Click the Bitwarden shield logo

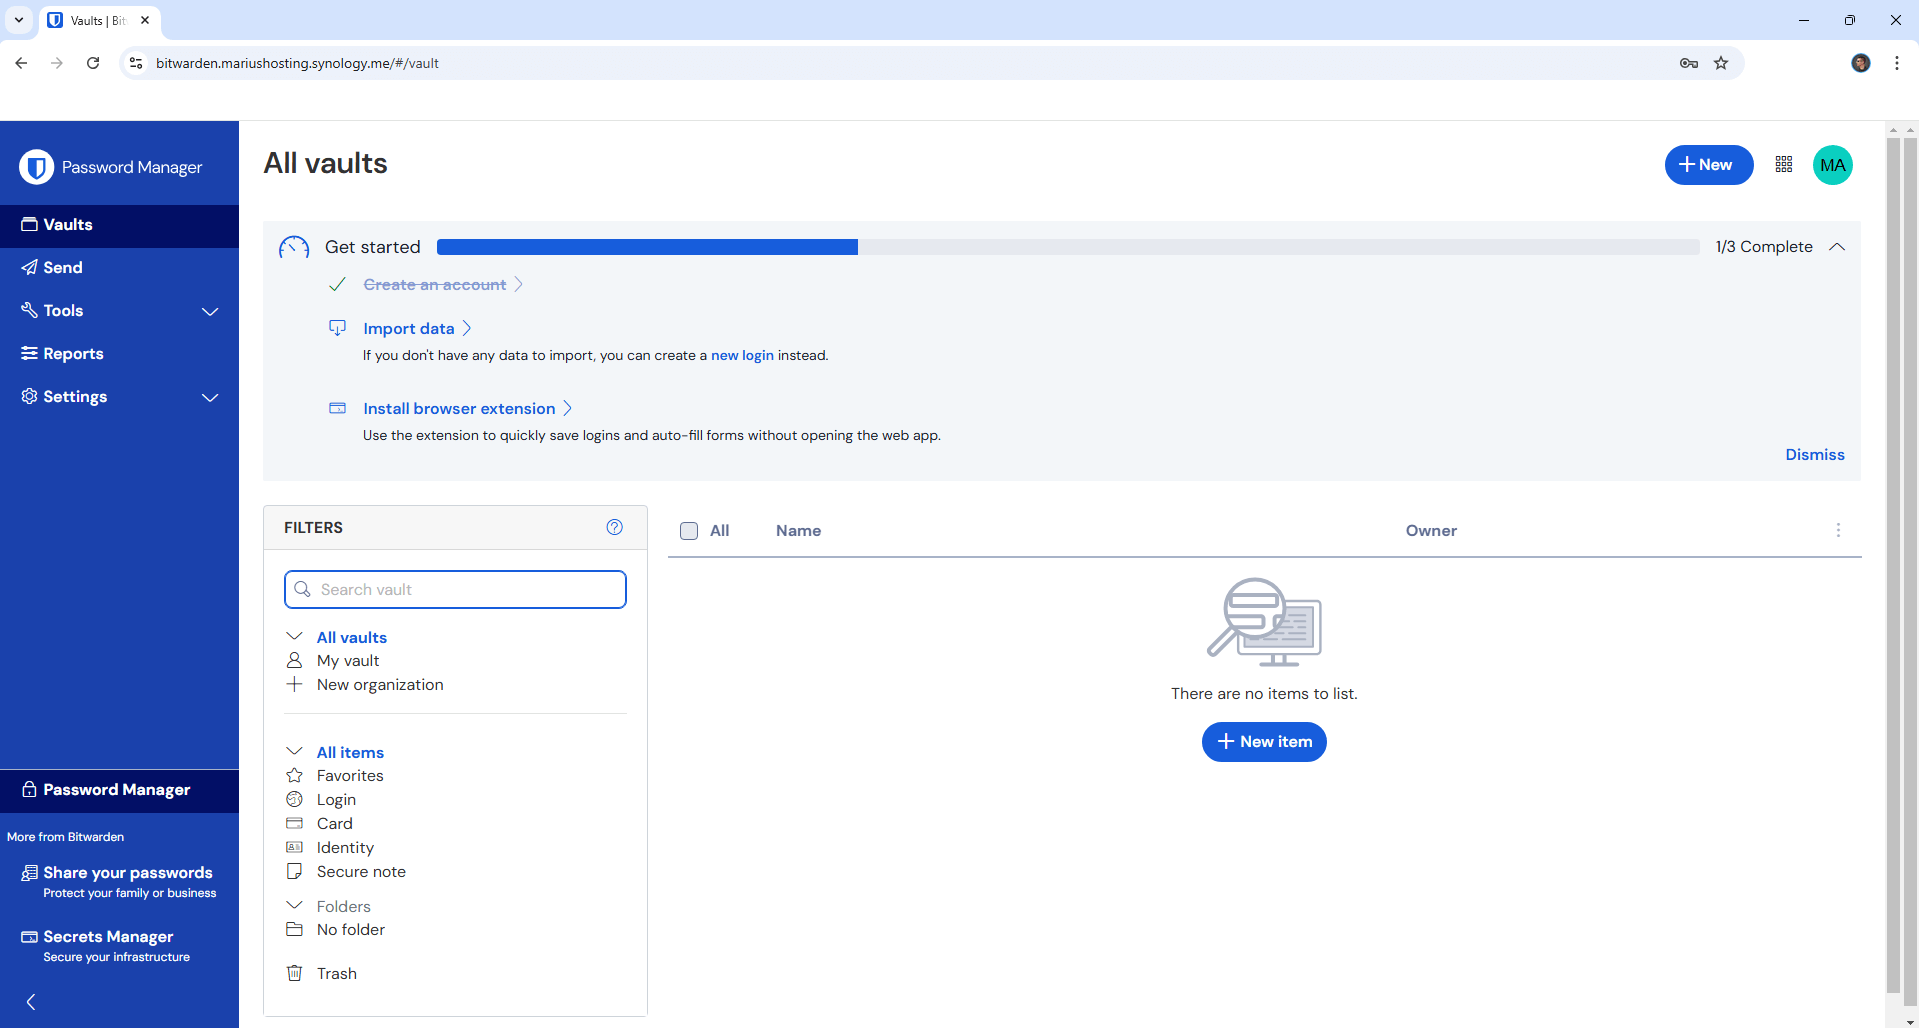[37, 167]
